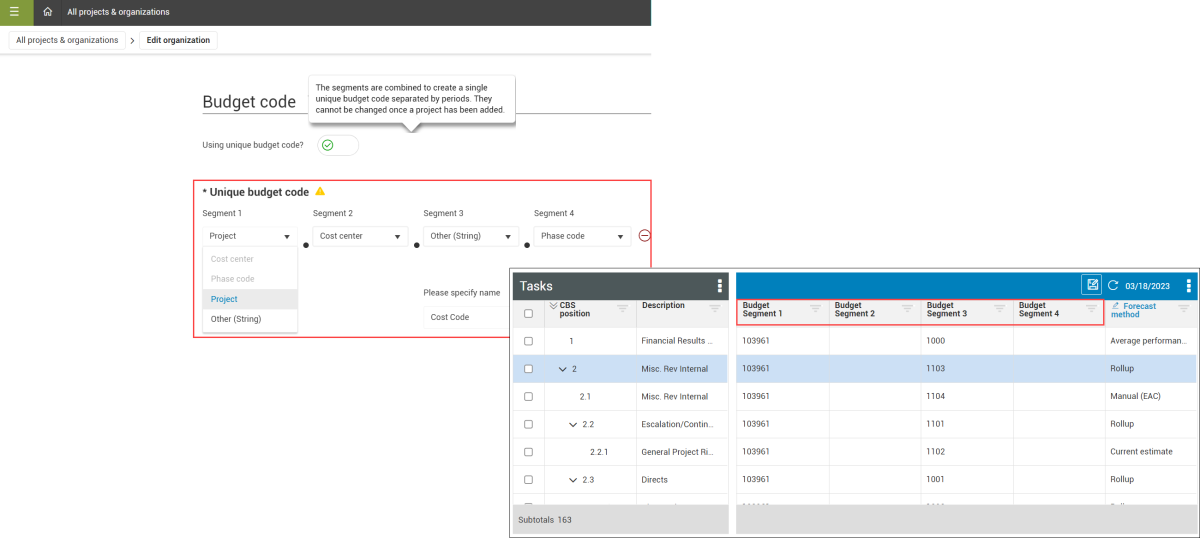The height and width of the screenshot is (538, 1200).
Task: Click the Cost Code name input field
Action: point(460,317)
